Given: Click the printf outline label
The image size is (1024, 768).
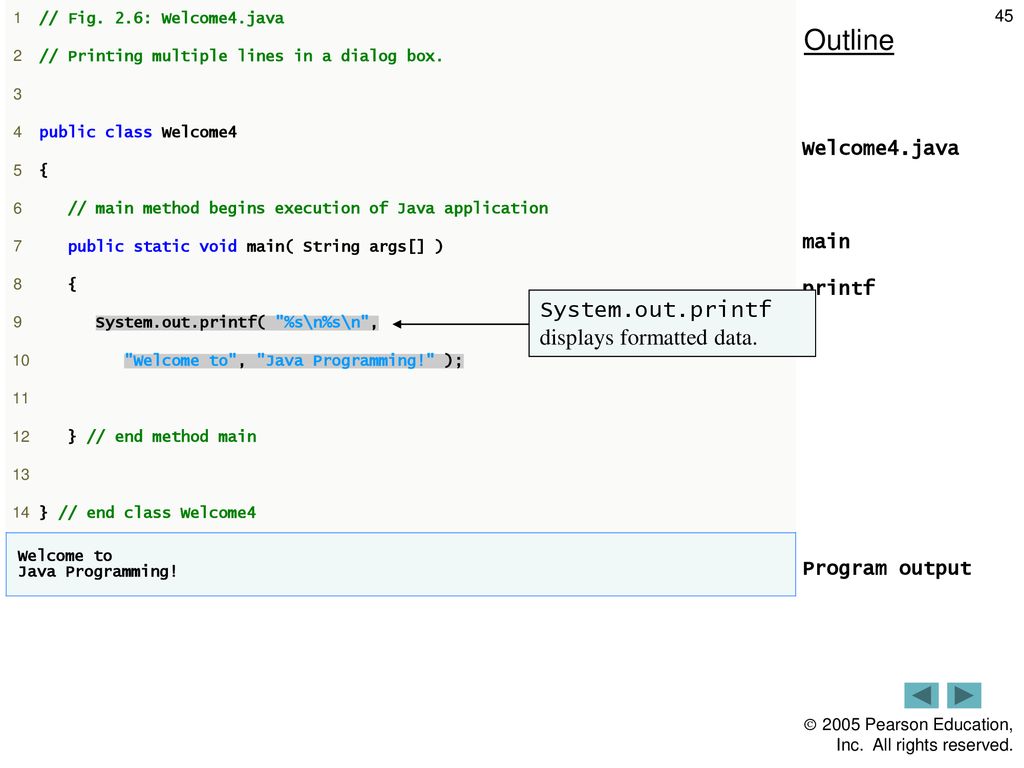Looking at the screenshot, I should point(839,287).
